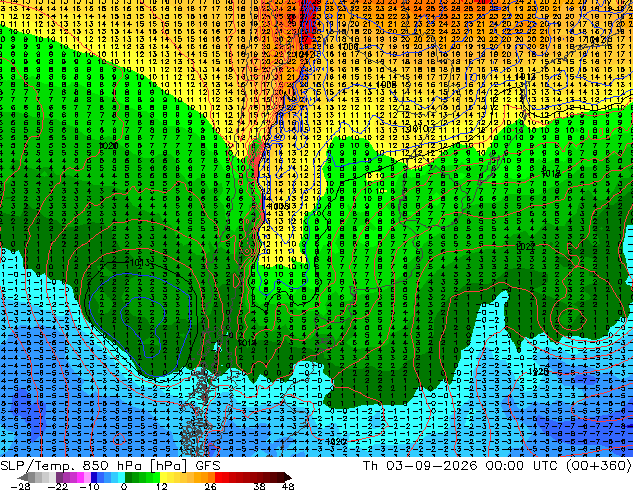Click the 1010 isobar label in yellow area

pos(418,129)
